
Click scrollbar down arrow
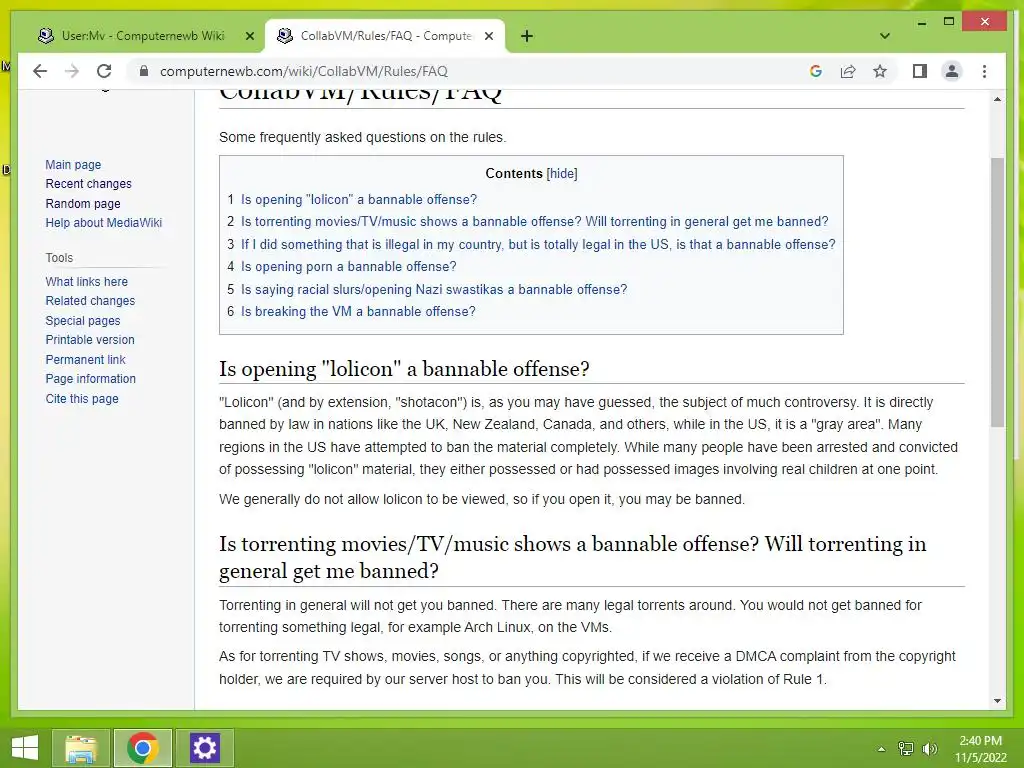(x=997, y=701)
